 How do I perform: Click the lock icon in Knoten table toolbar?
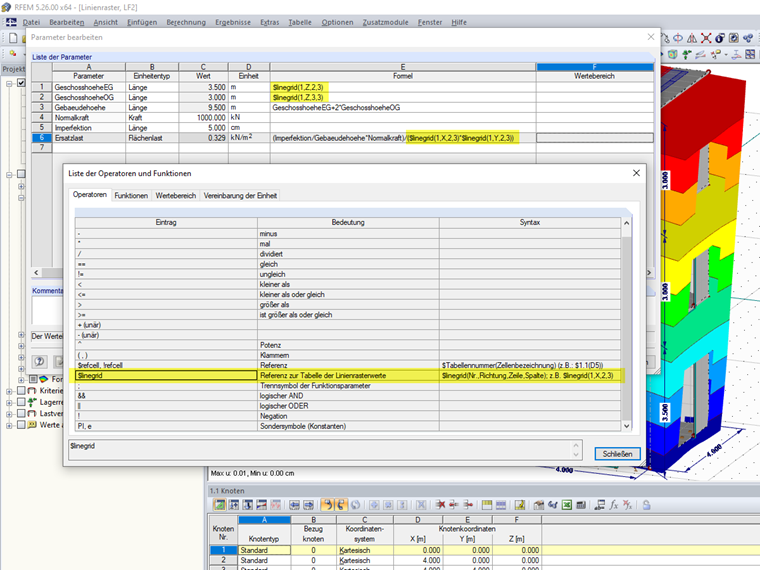[x=647, y=505]
